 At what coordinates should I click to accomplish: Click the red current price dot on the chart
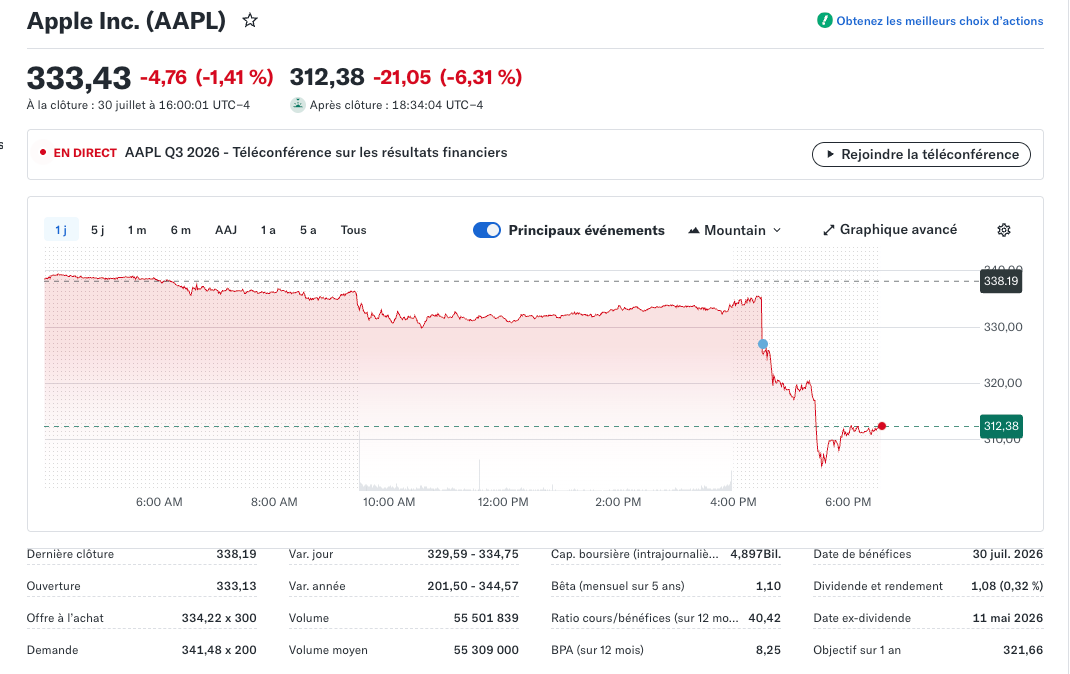pos(882,426)
